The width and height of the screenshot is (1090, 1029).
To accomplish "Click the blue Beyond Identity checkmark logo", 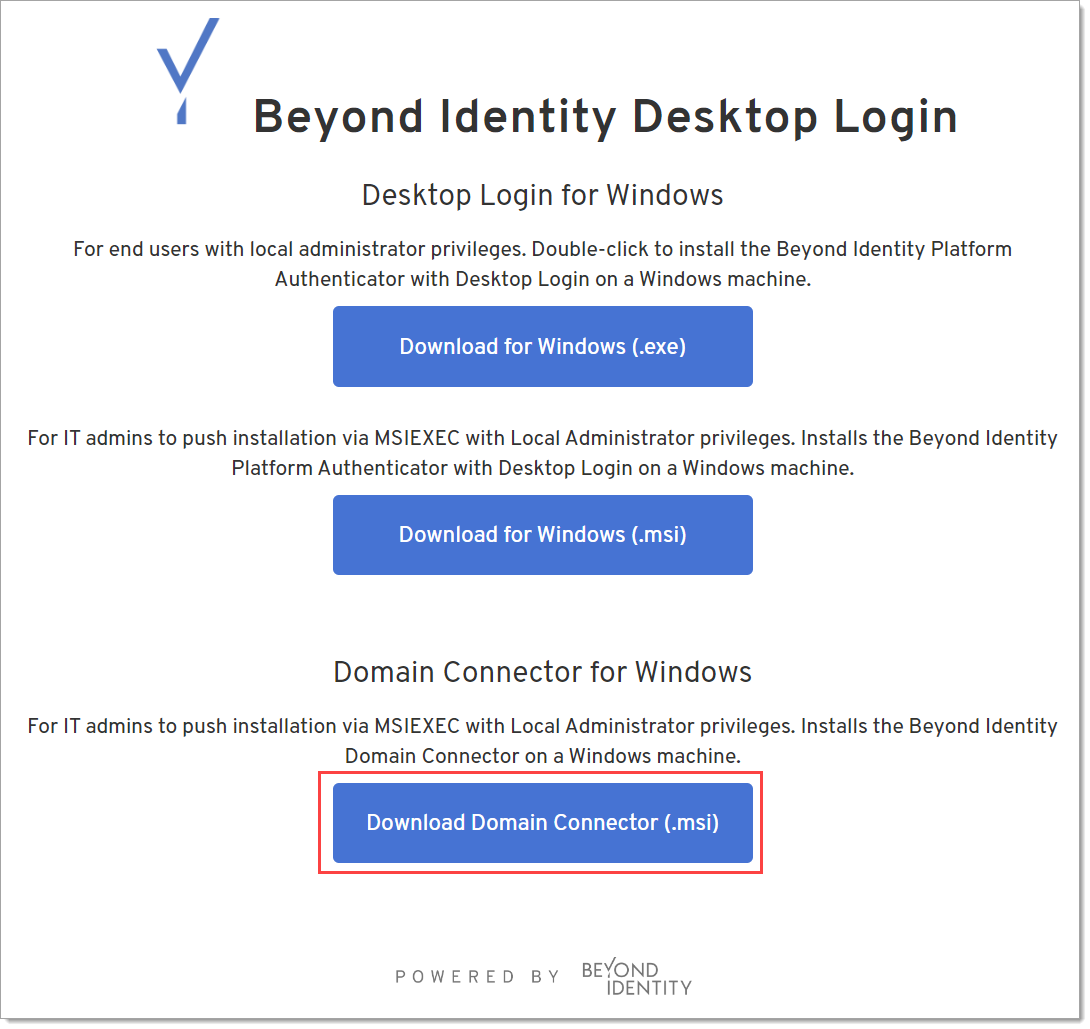I will (187, 68).
